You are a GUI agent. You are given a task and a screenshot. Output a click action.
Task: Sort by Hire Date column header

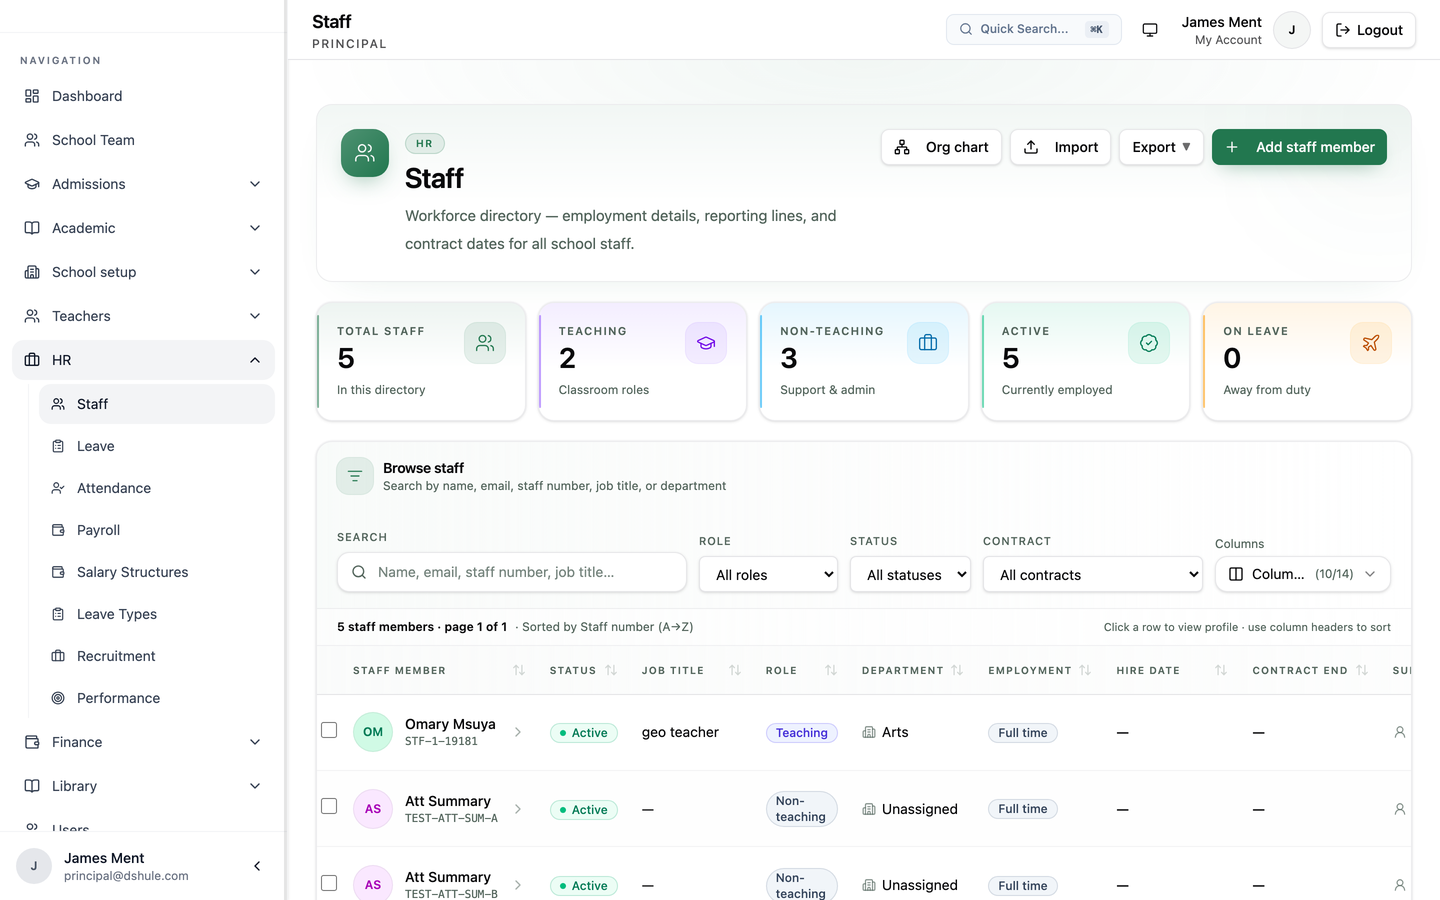(1171, 670)
